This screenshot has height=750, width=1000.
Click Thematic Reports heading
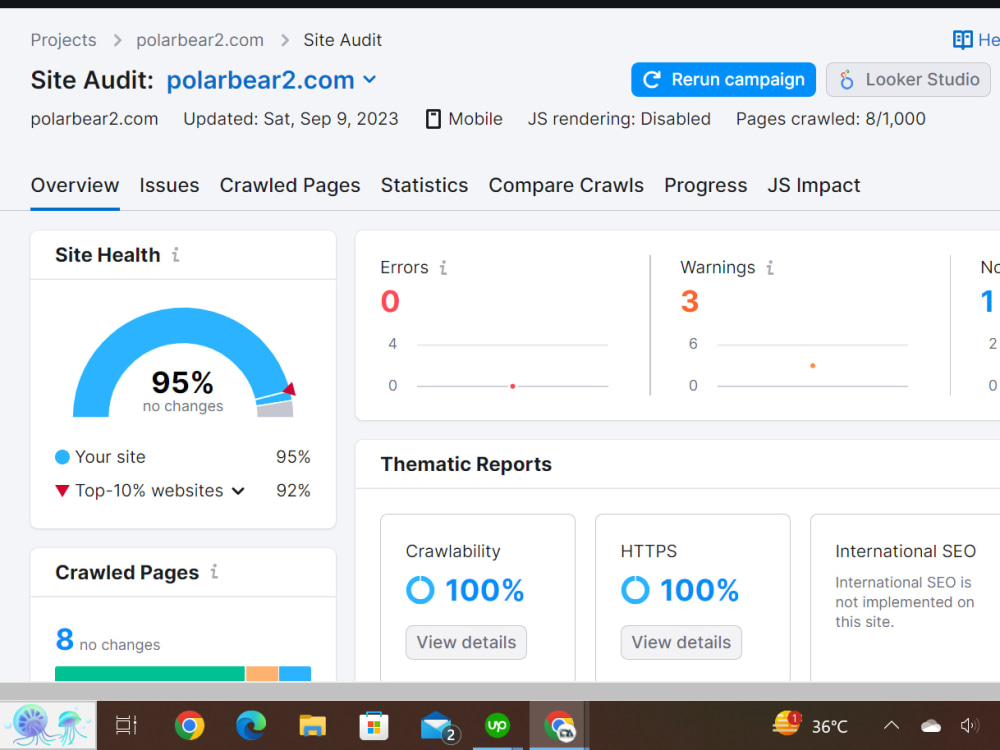[466, 464]
